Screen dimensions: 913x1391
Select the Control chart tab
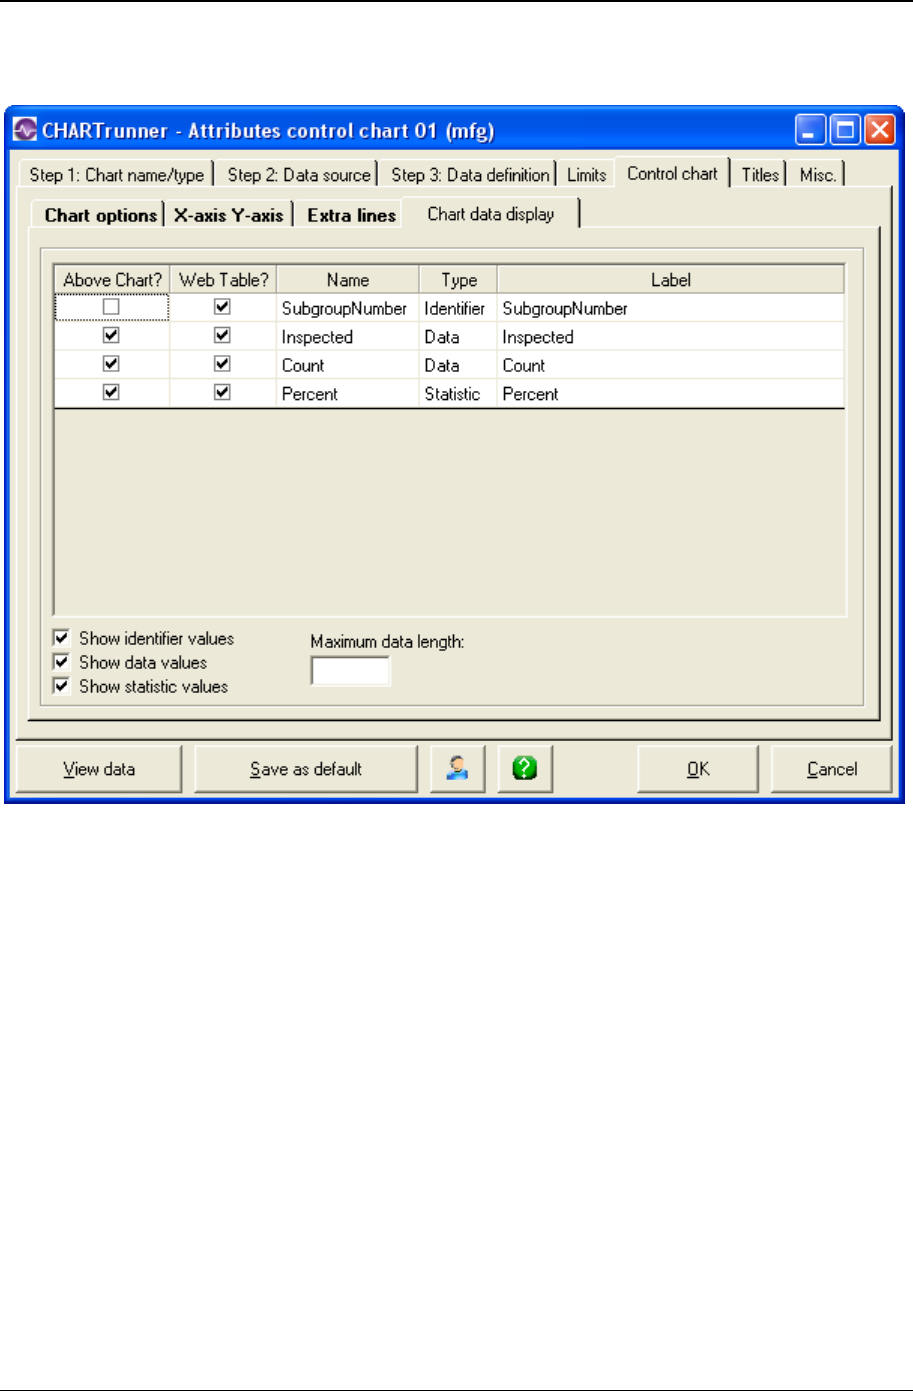673,173
